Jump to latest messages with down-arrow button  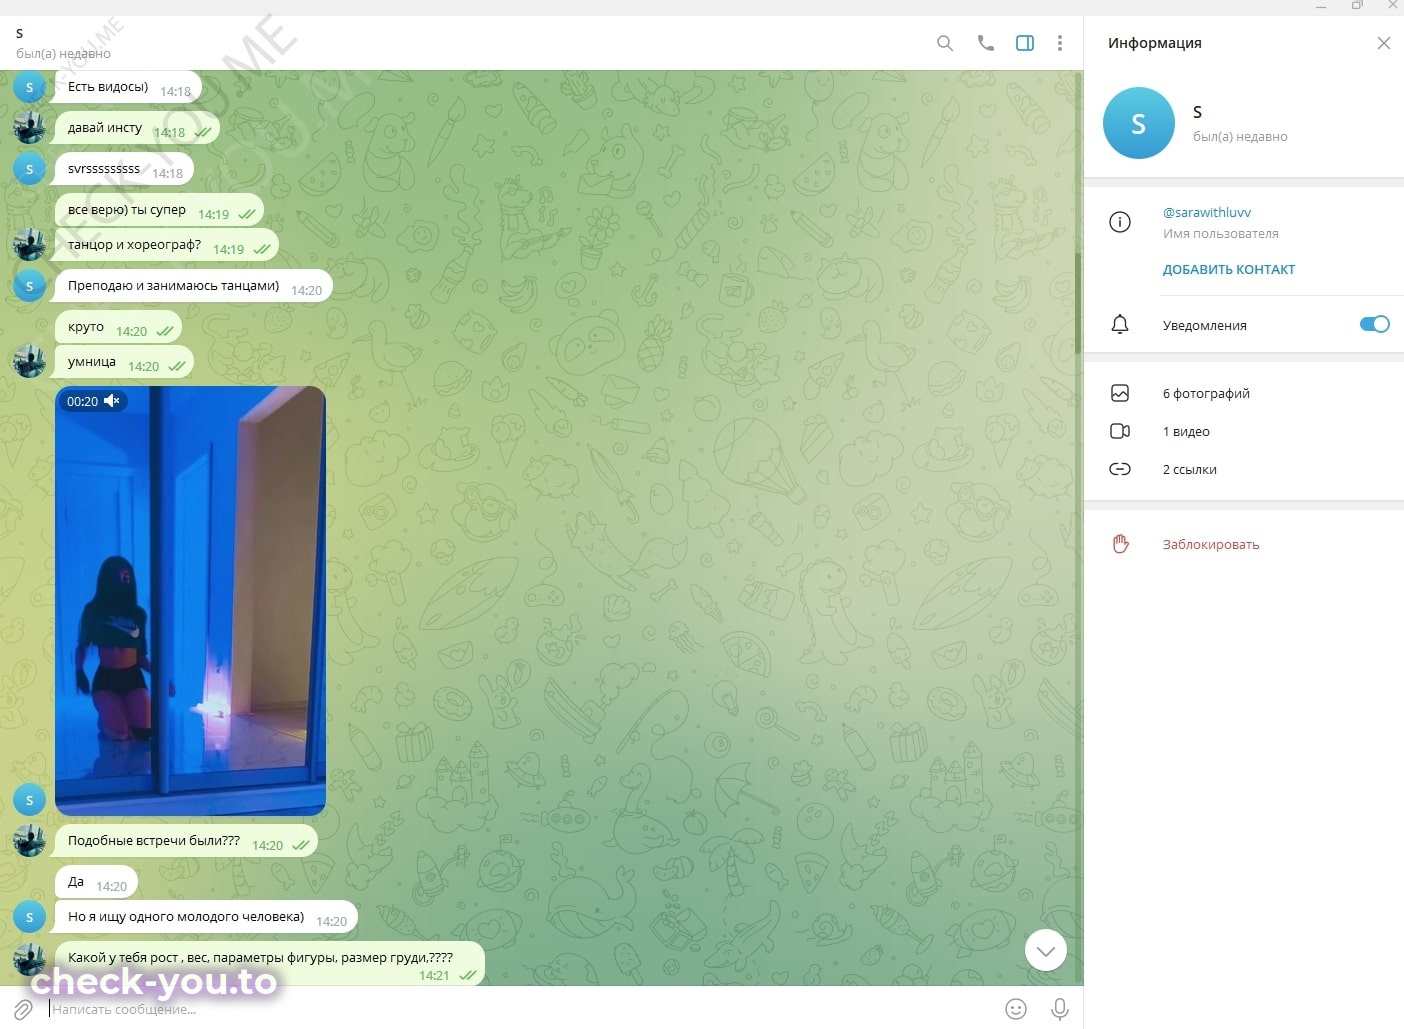[1046, 951]
